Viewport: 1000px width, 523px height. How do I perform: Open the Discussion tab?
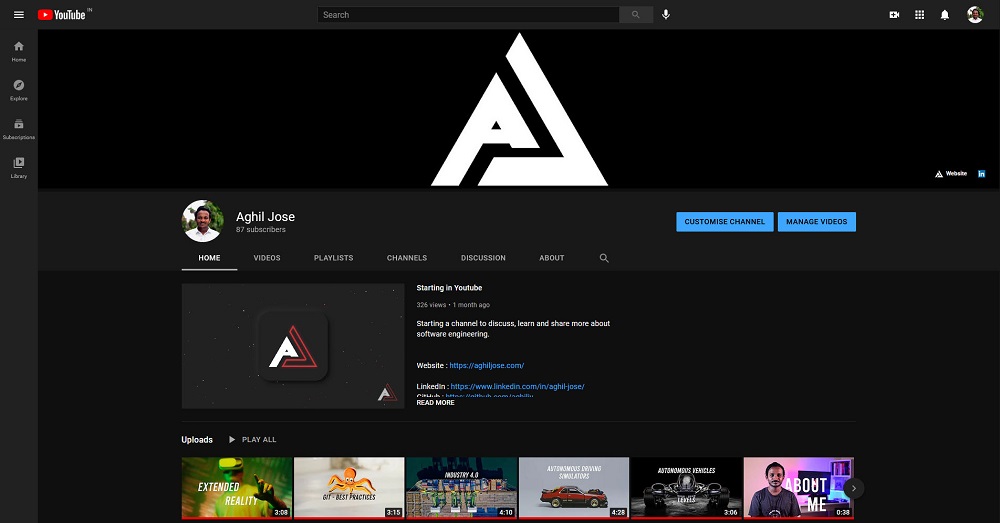click(x=483, y=258)
